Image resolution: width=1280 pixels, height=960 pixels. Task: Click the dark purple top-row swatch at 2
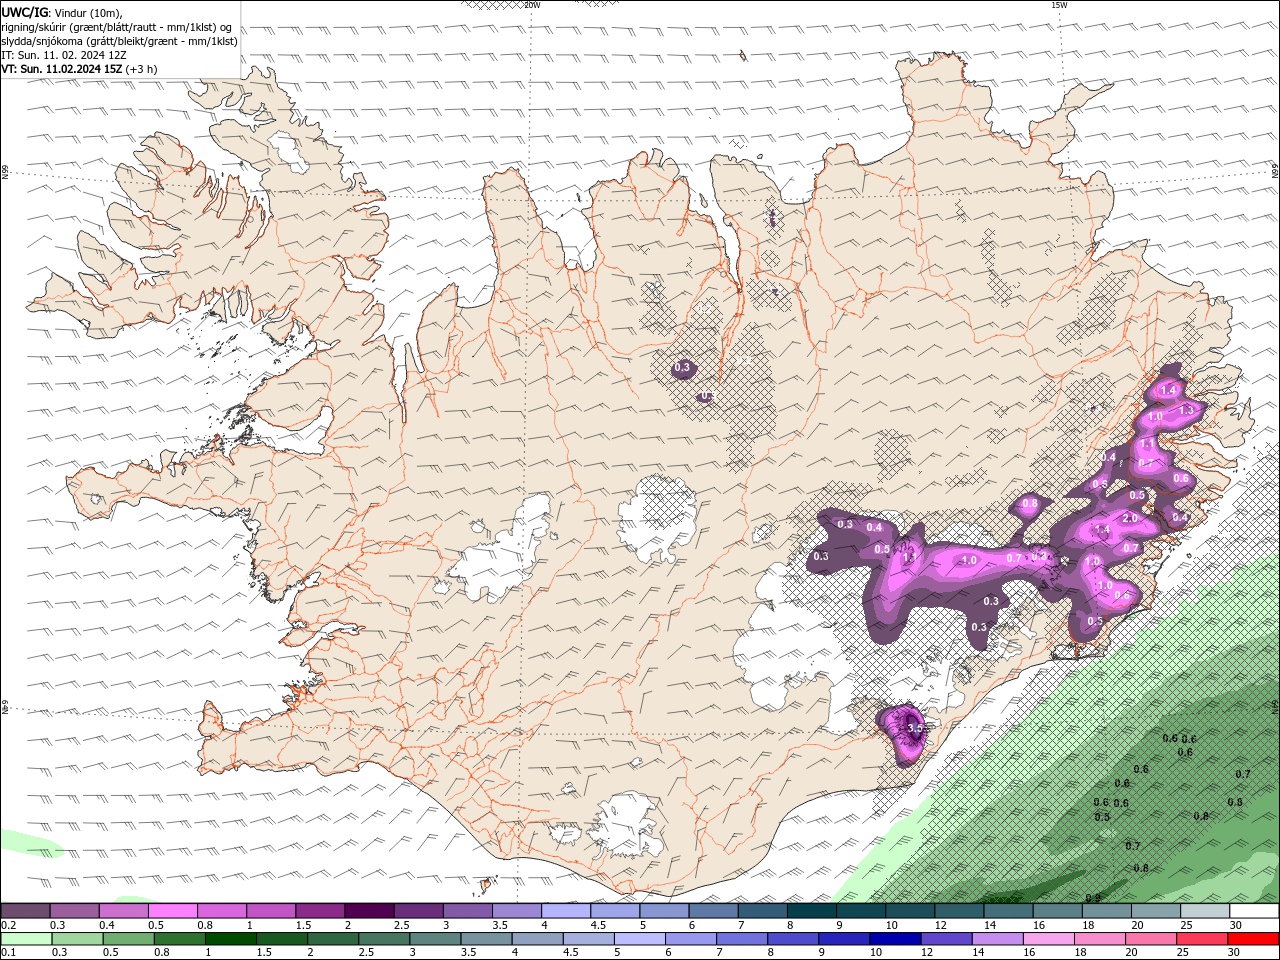[x=369, y=911]
